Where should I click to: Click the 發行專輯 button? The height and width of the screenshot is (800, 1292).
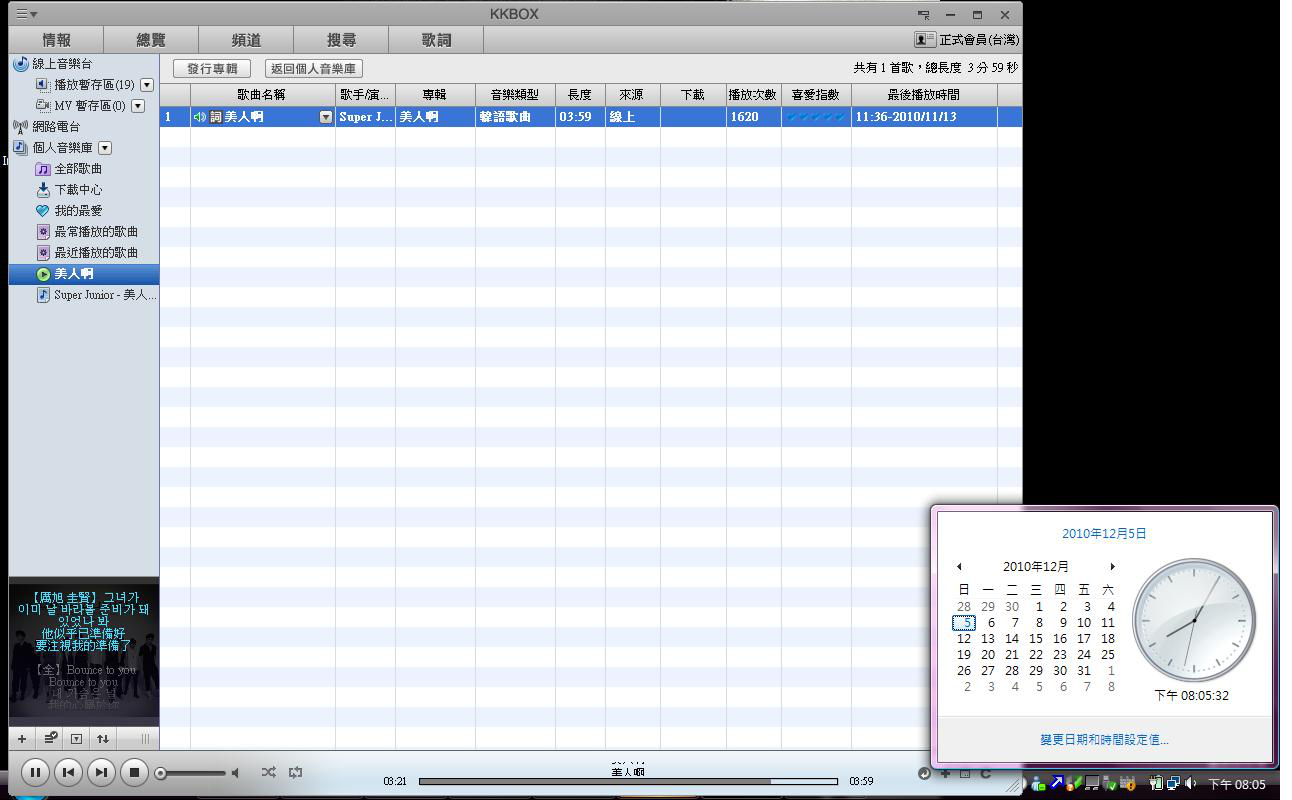coord(212,69)
